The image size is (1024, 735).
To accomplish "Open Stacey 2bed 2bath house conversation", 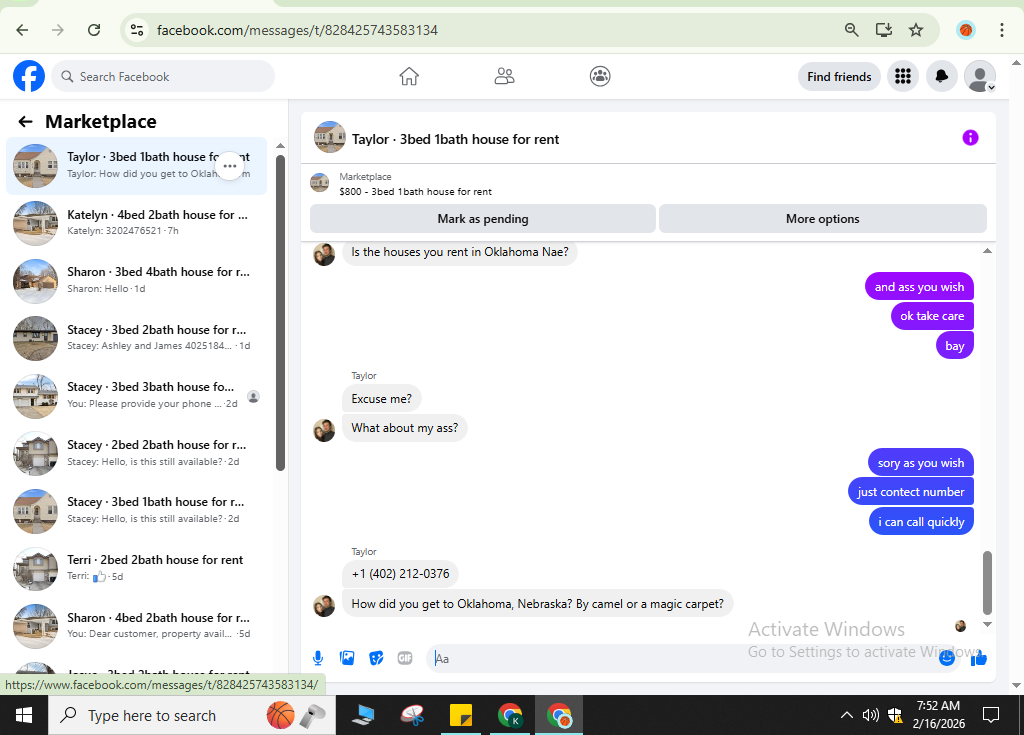I will [x=136, y=453].
